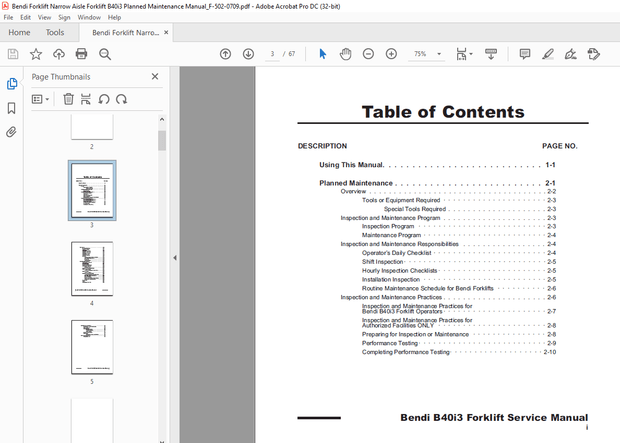Click the stamp tool icon
Screen dimensions: 620x443
coord(594,54)
